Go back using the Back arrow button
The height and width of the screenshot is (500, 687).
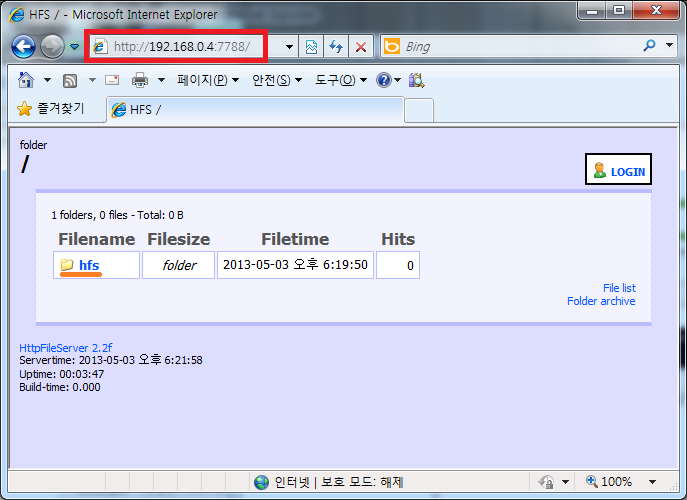(23, 46)
